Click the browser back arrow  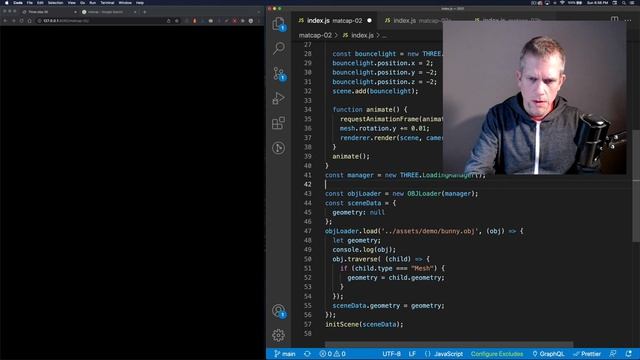tap(5, 20)
